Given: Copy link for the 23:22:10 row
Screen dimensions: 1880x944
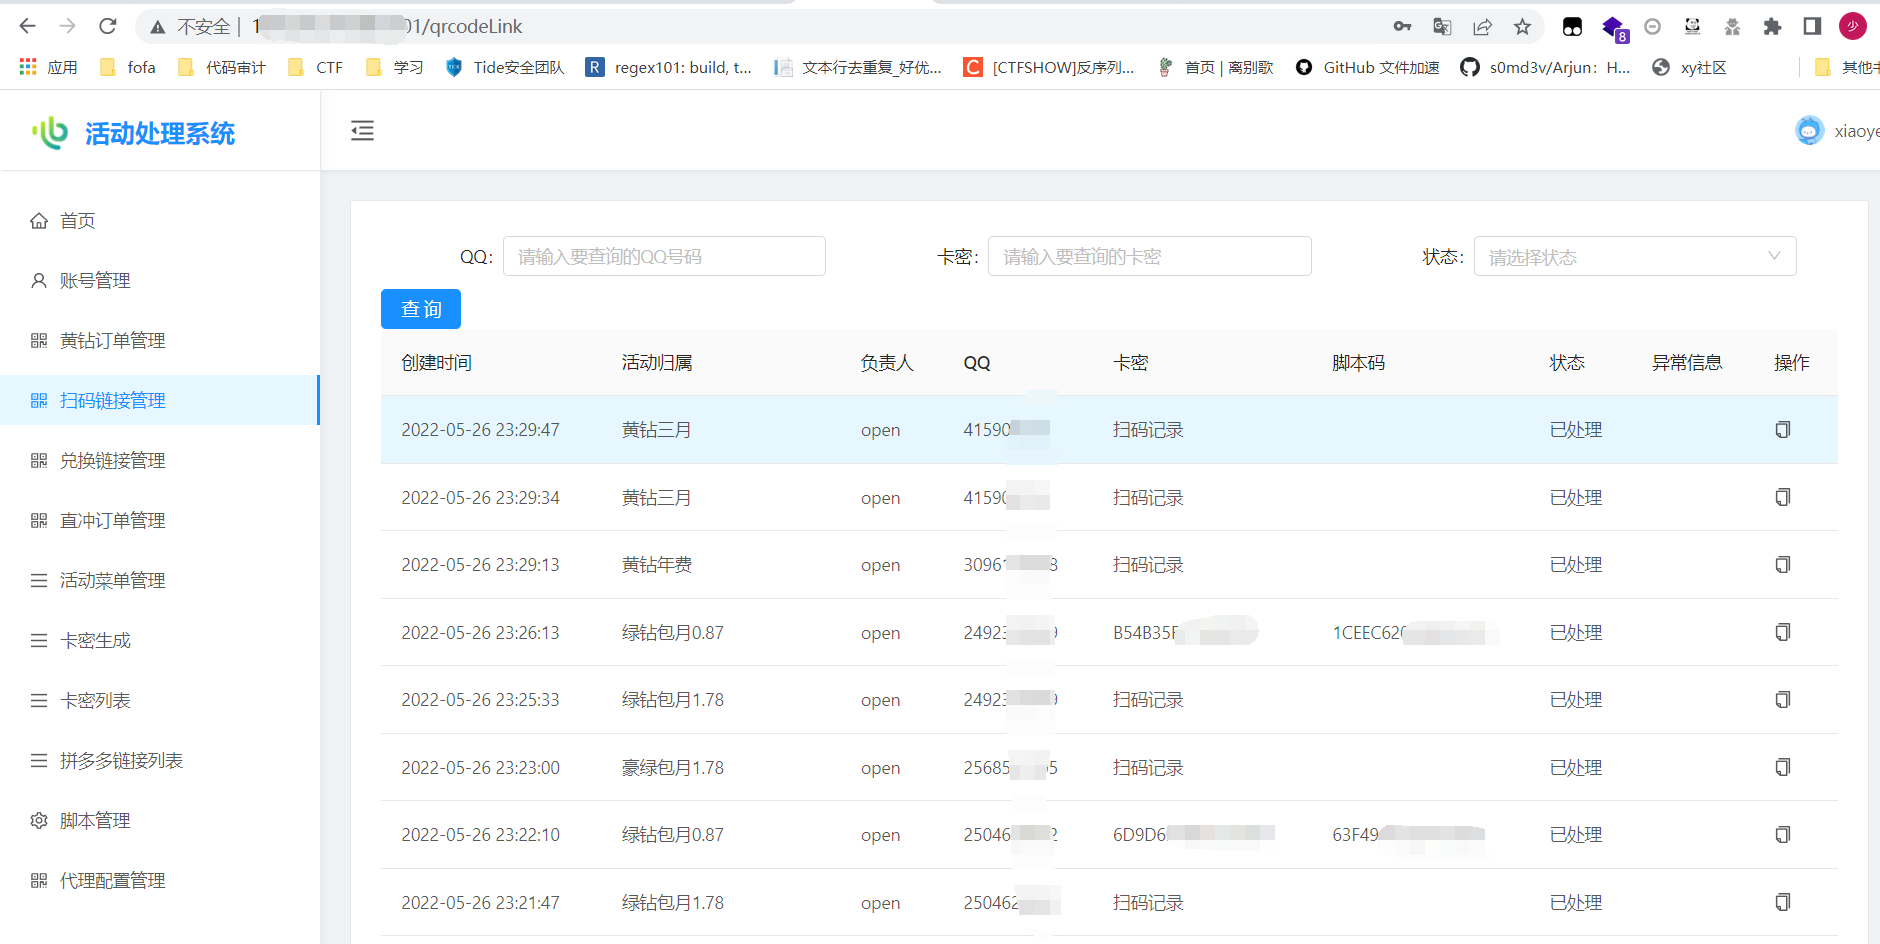Looking at the screenshot, I should pos(1782,835).
